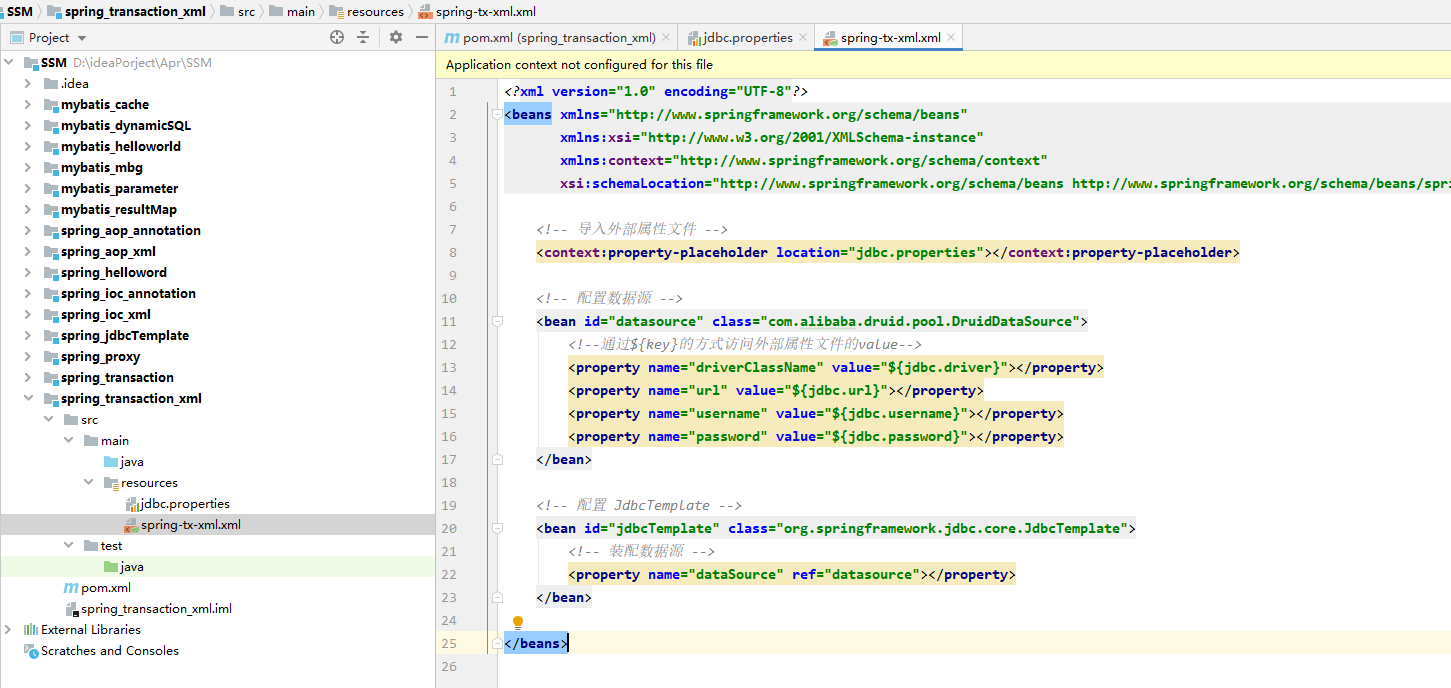
Task: Collapse the SSM root project node
Action: pyautogui.click(x=10, y=63)
